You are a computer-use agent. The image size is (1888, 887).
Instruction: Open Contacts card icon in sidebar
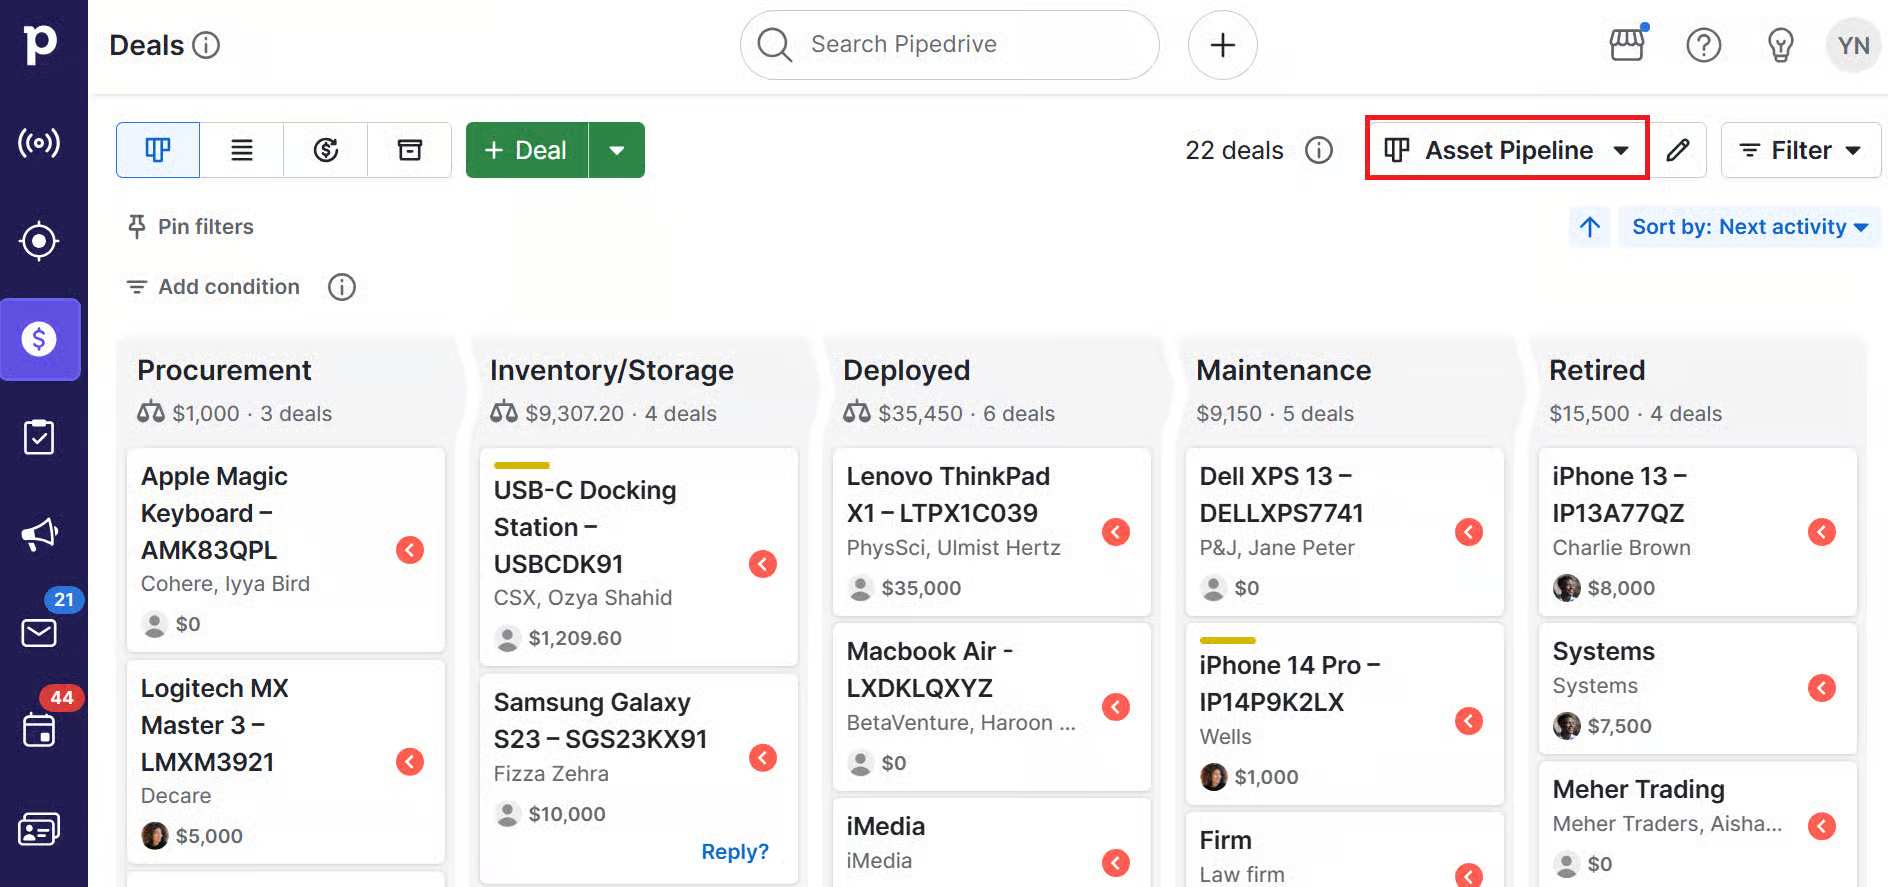tap(39, 829)
